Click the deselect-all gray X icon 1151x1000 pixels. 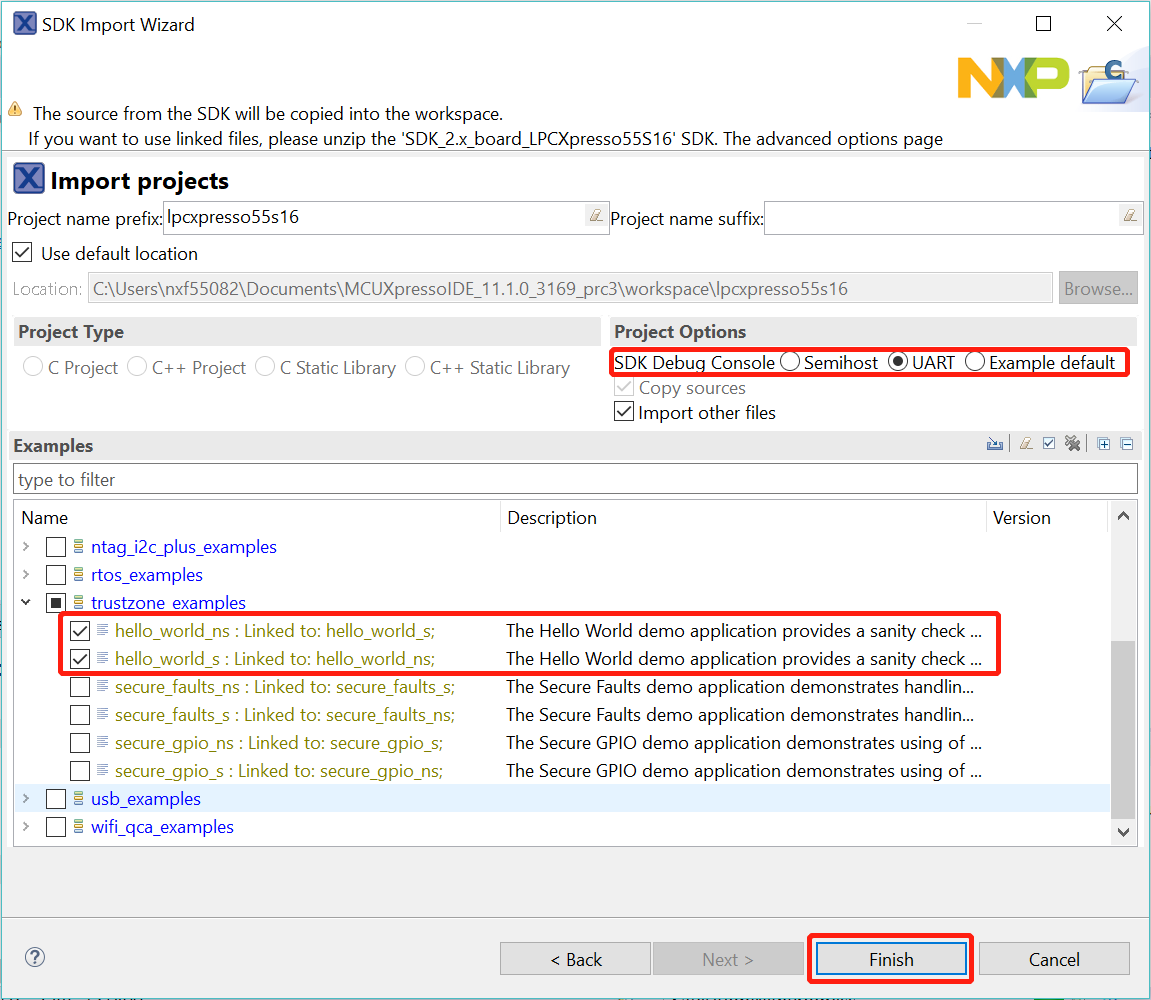[1073, 444]
